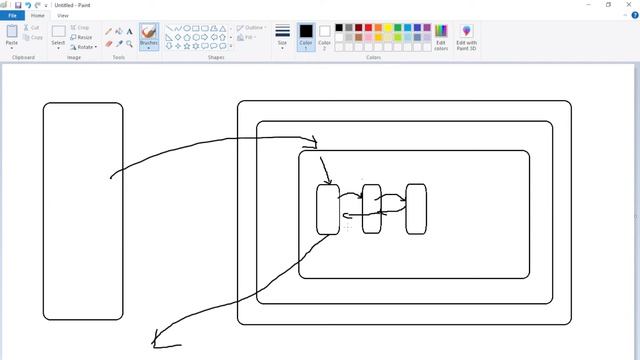
Task: Select the Curve shape
Action: point(178,28)
